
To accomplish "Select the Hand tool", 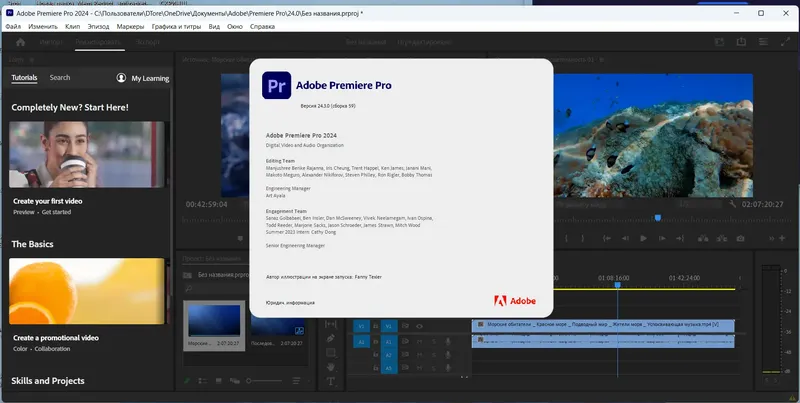I will 331,367.
